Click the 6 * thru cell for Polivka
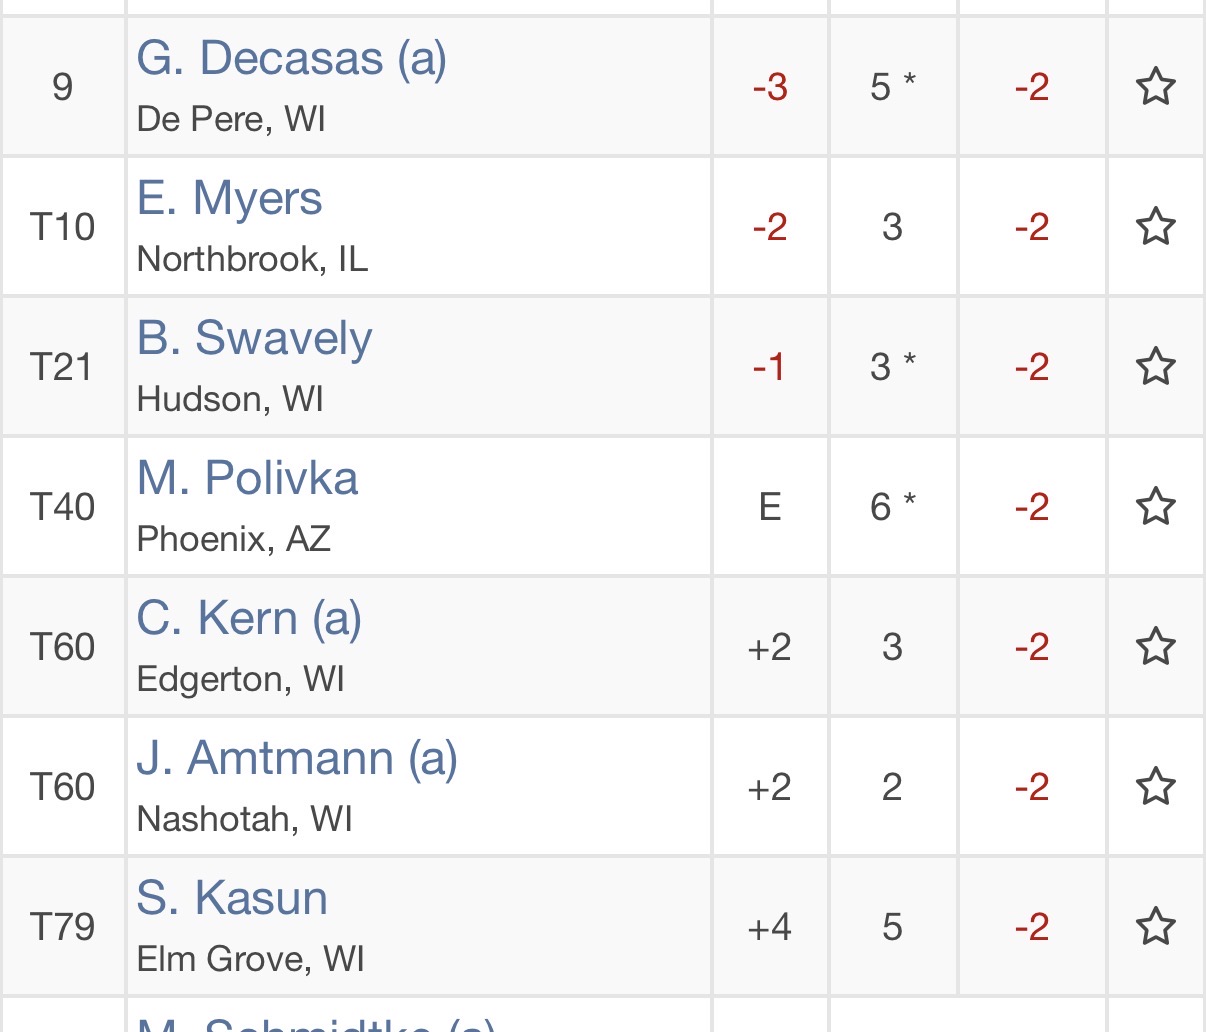Image resolution: width=1206 pixels, height=1032 pixels. (x=893, y=507)
